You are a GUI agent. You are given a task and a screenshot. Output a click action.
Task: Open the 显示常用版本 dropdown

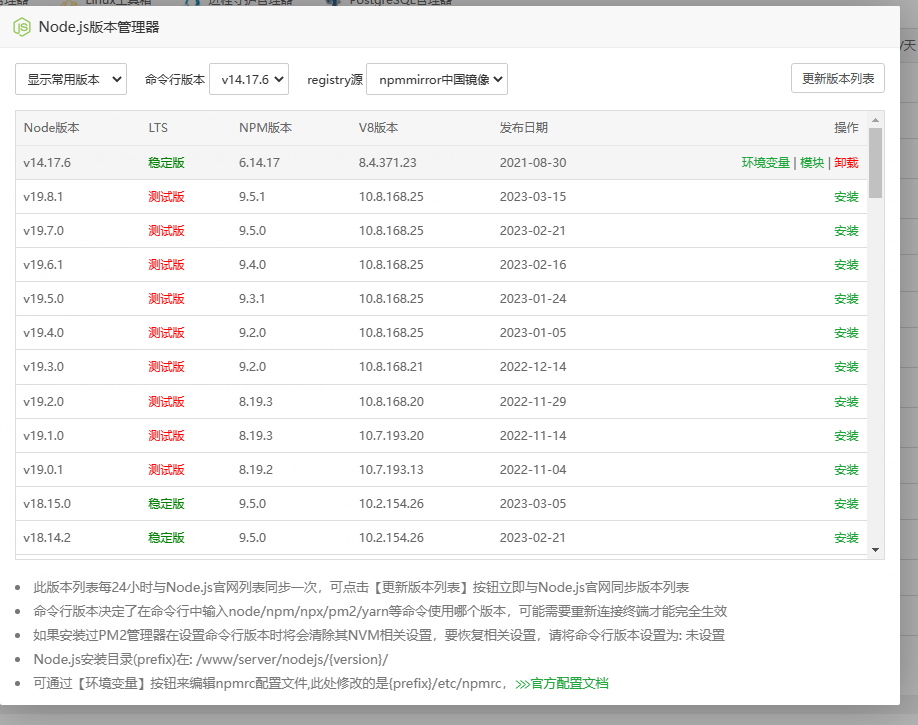71,79
